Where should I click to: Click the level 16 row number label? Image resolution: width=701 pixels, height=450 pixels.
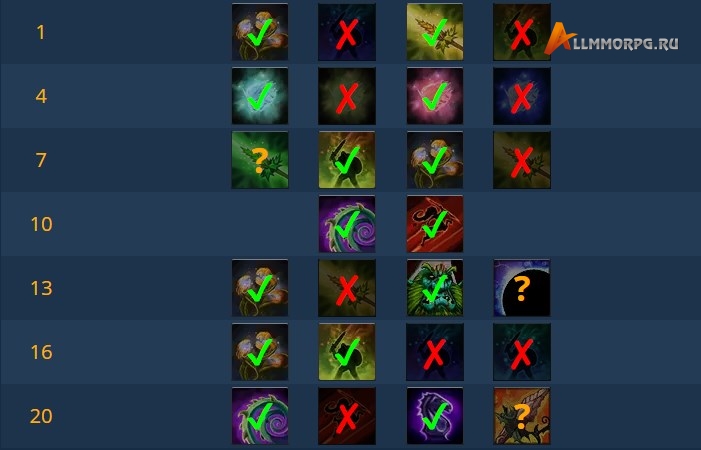pos(41,352)
